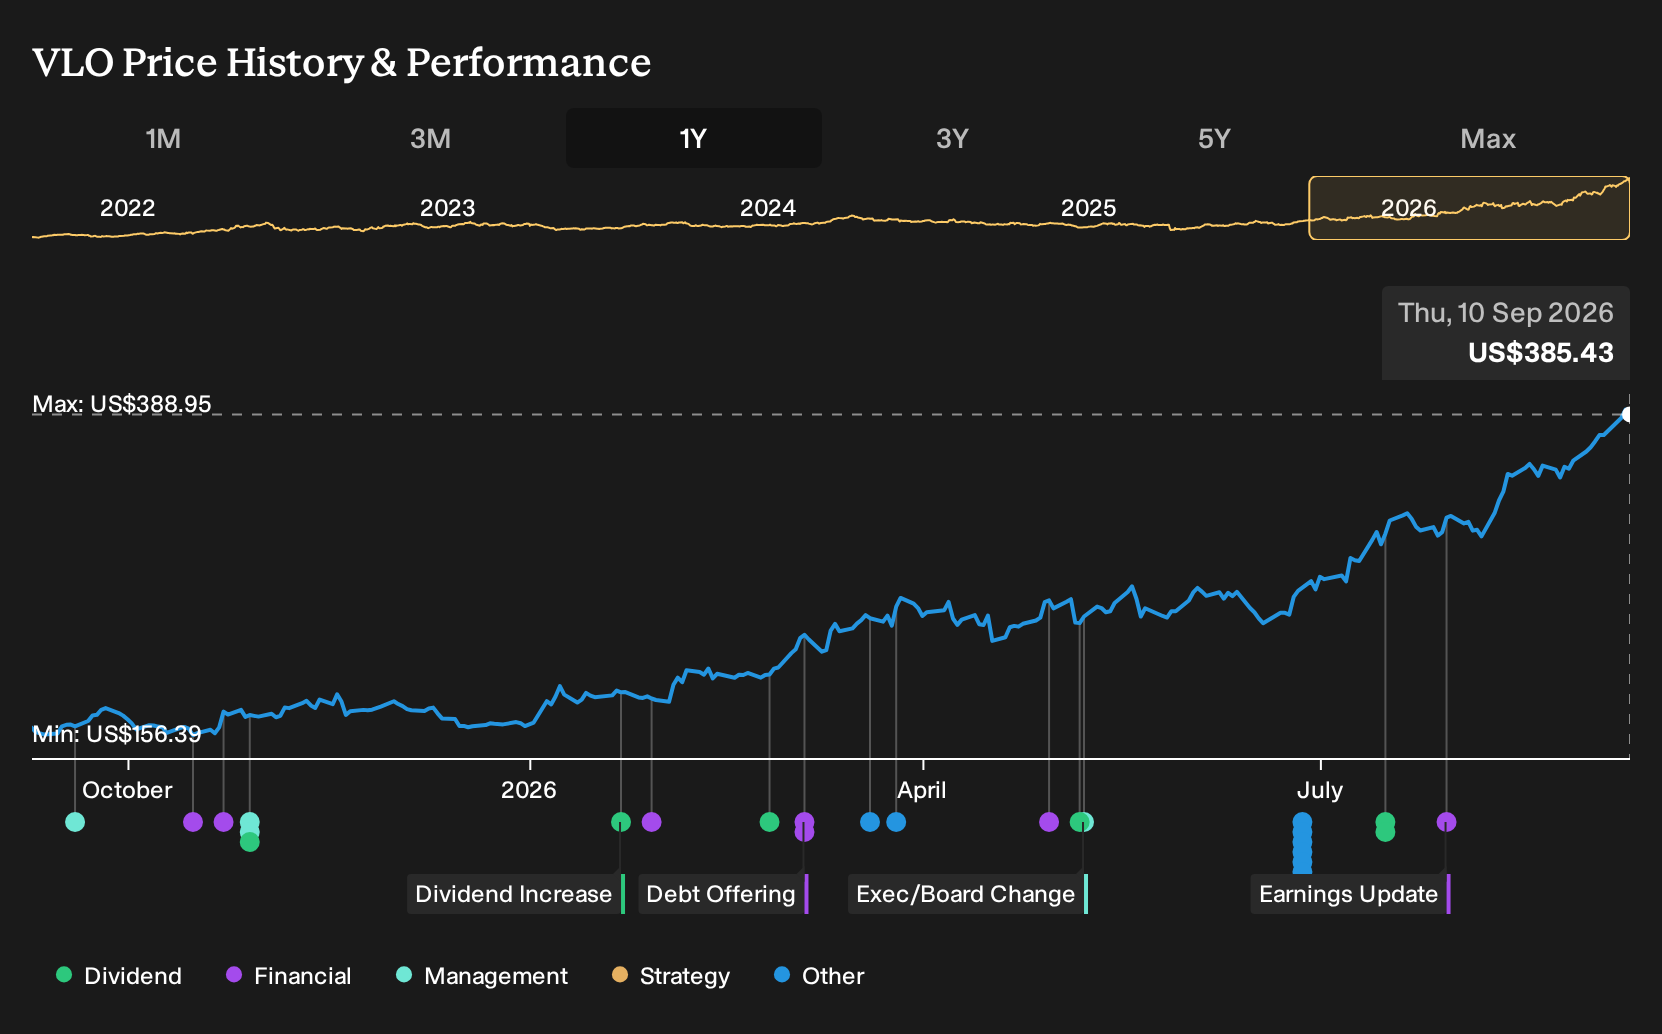The width and height of the screenshot is (1662, 1034).
Task: Click the October axis label
Action: (x=127, y=790)
